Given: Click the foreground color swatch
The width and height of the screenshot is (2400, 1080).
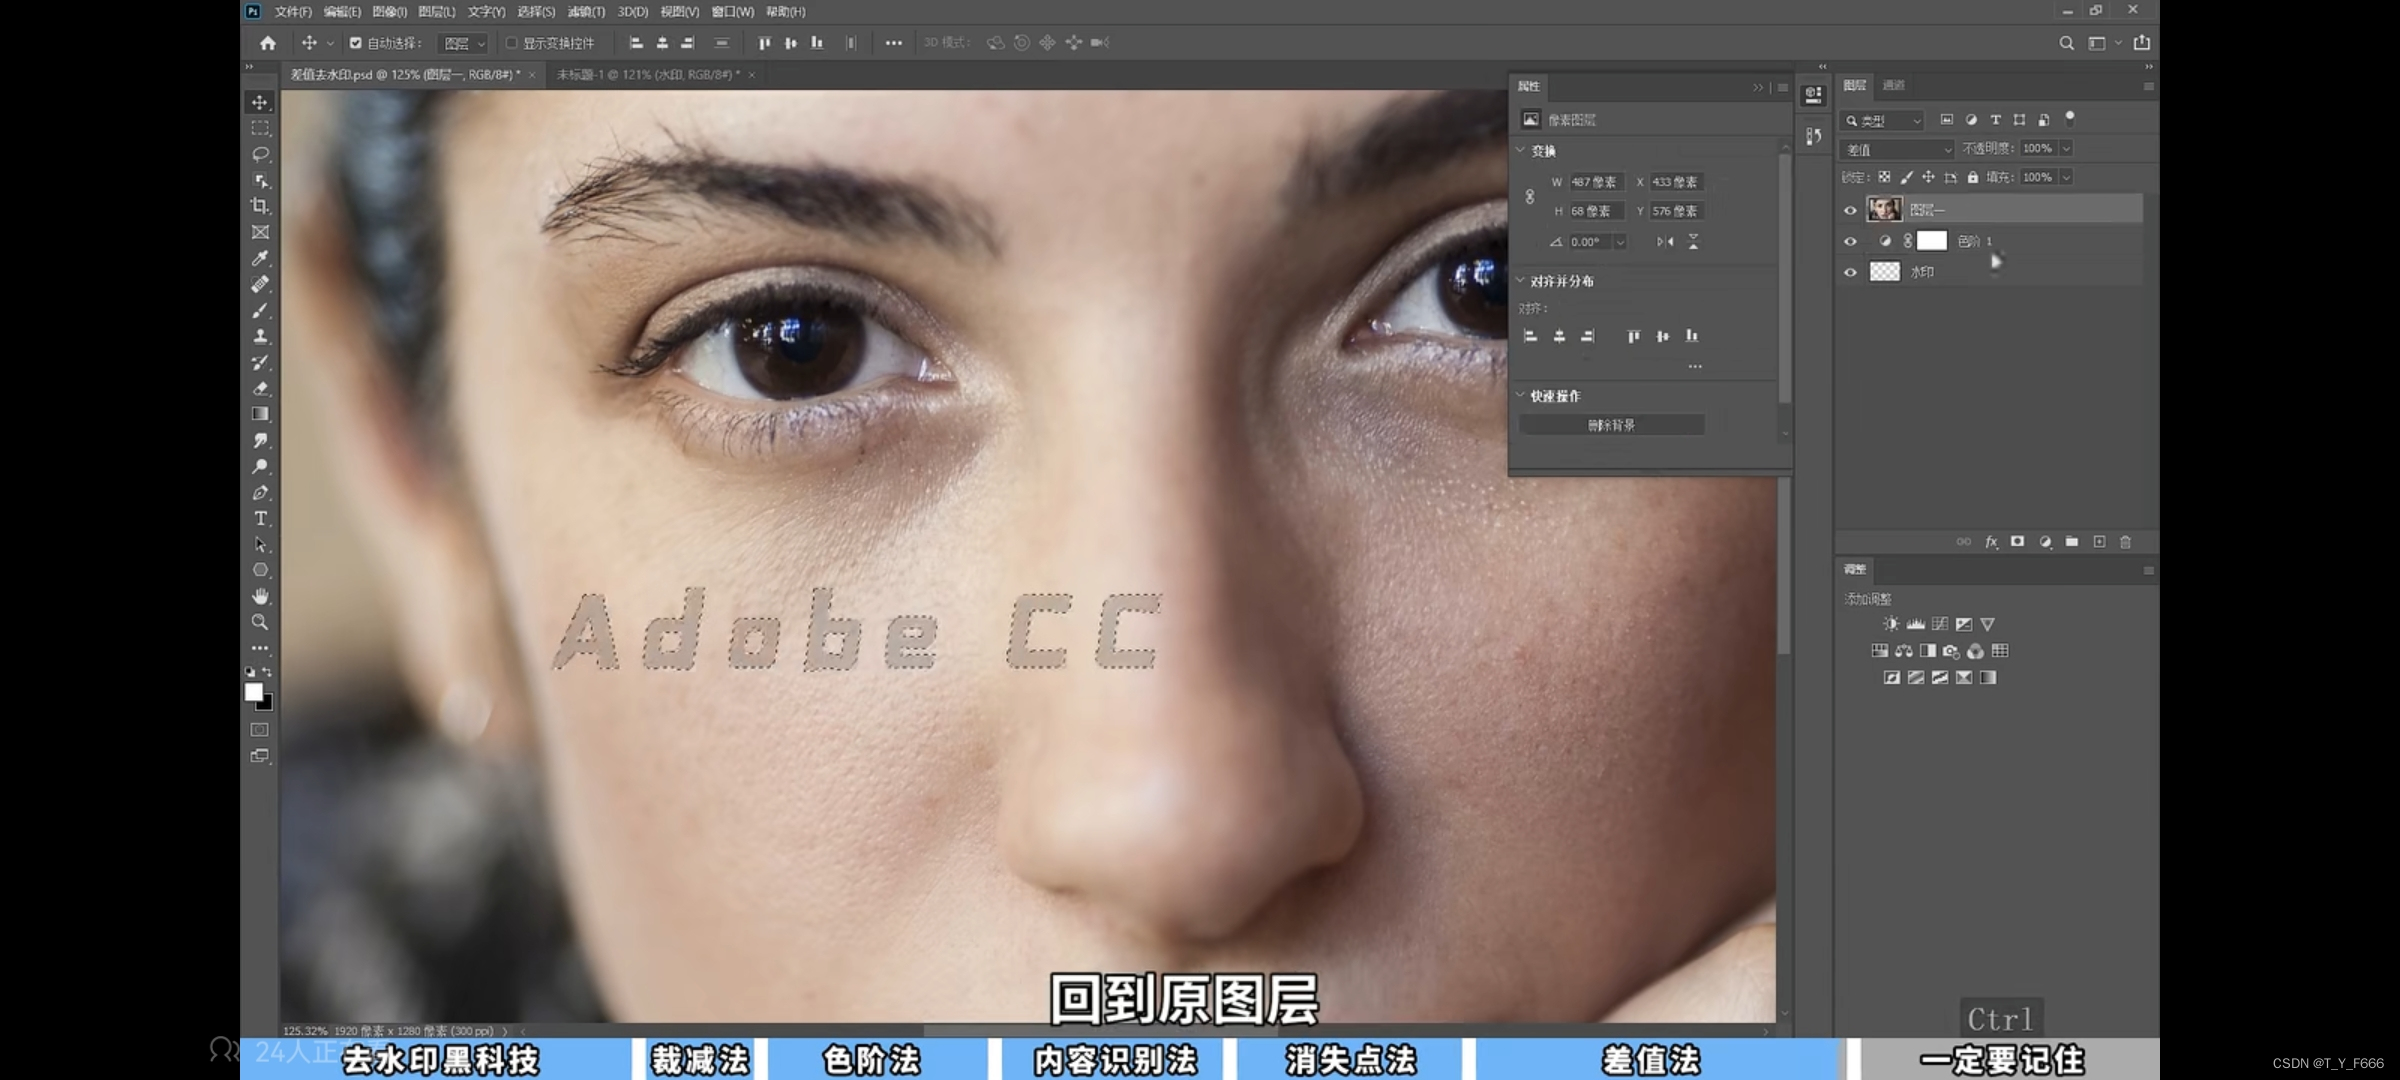Looking at the screenshot, I should [x=254, y=691].
